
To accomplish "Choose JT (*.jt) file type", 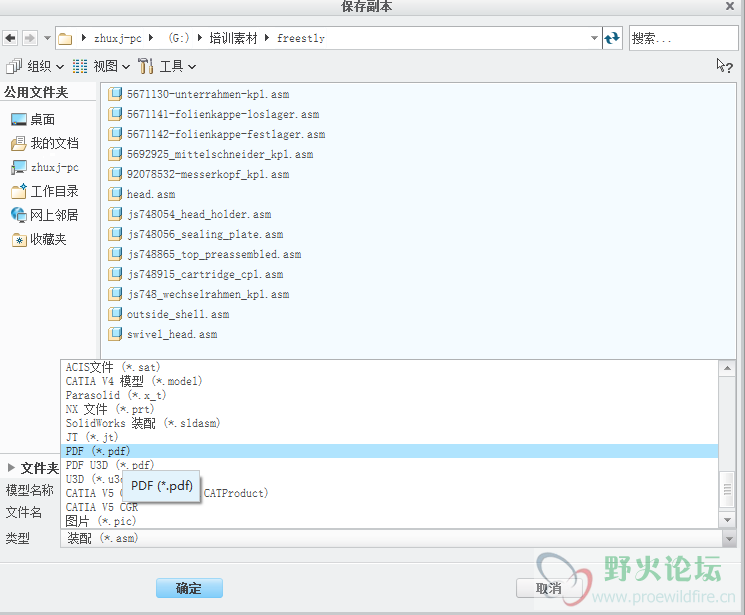I will [x=389, y=437].
